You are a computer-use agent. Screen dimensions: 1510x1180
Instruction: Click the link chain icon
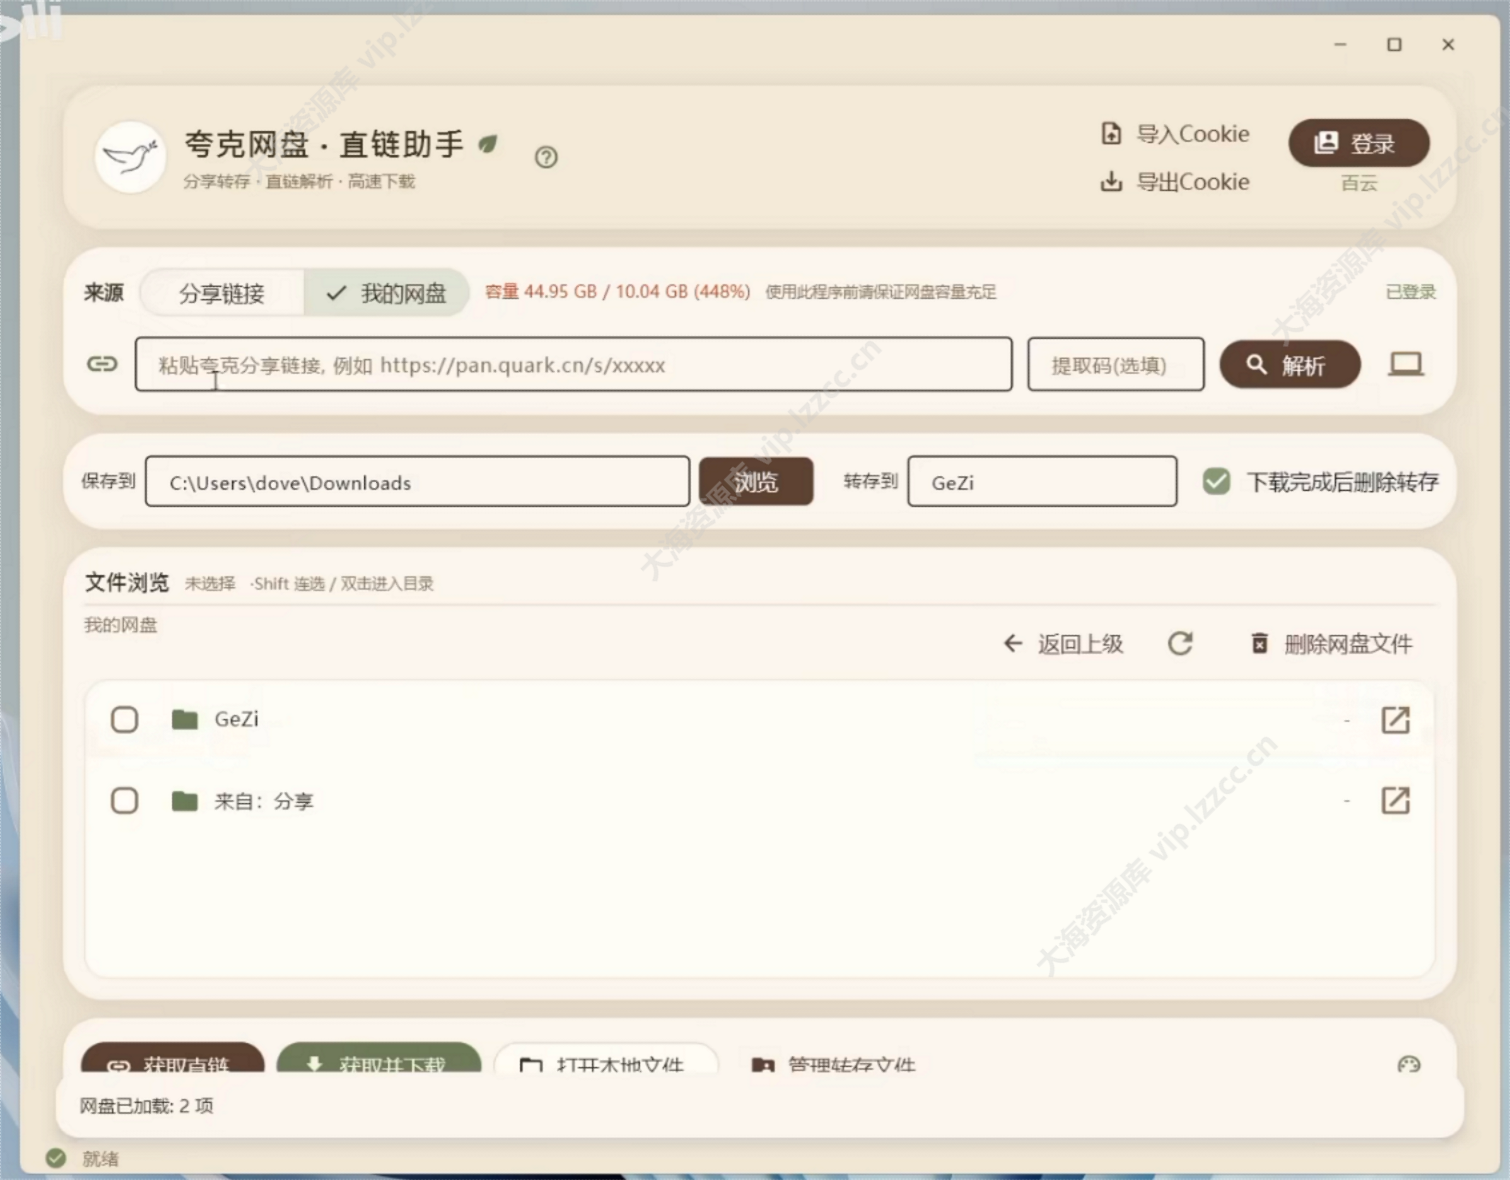click(102, 364)
